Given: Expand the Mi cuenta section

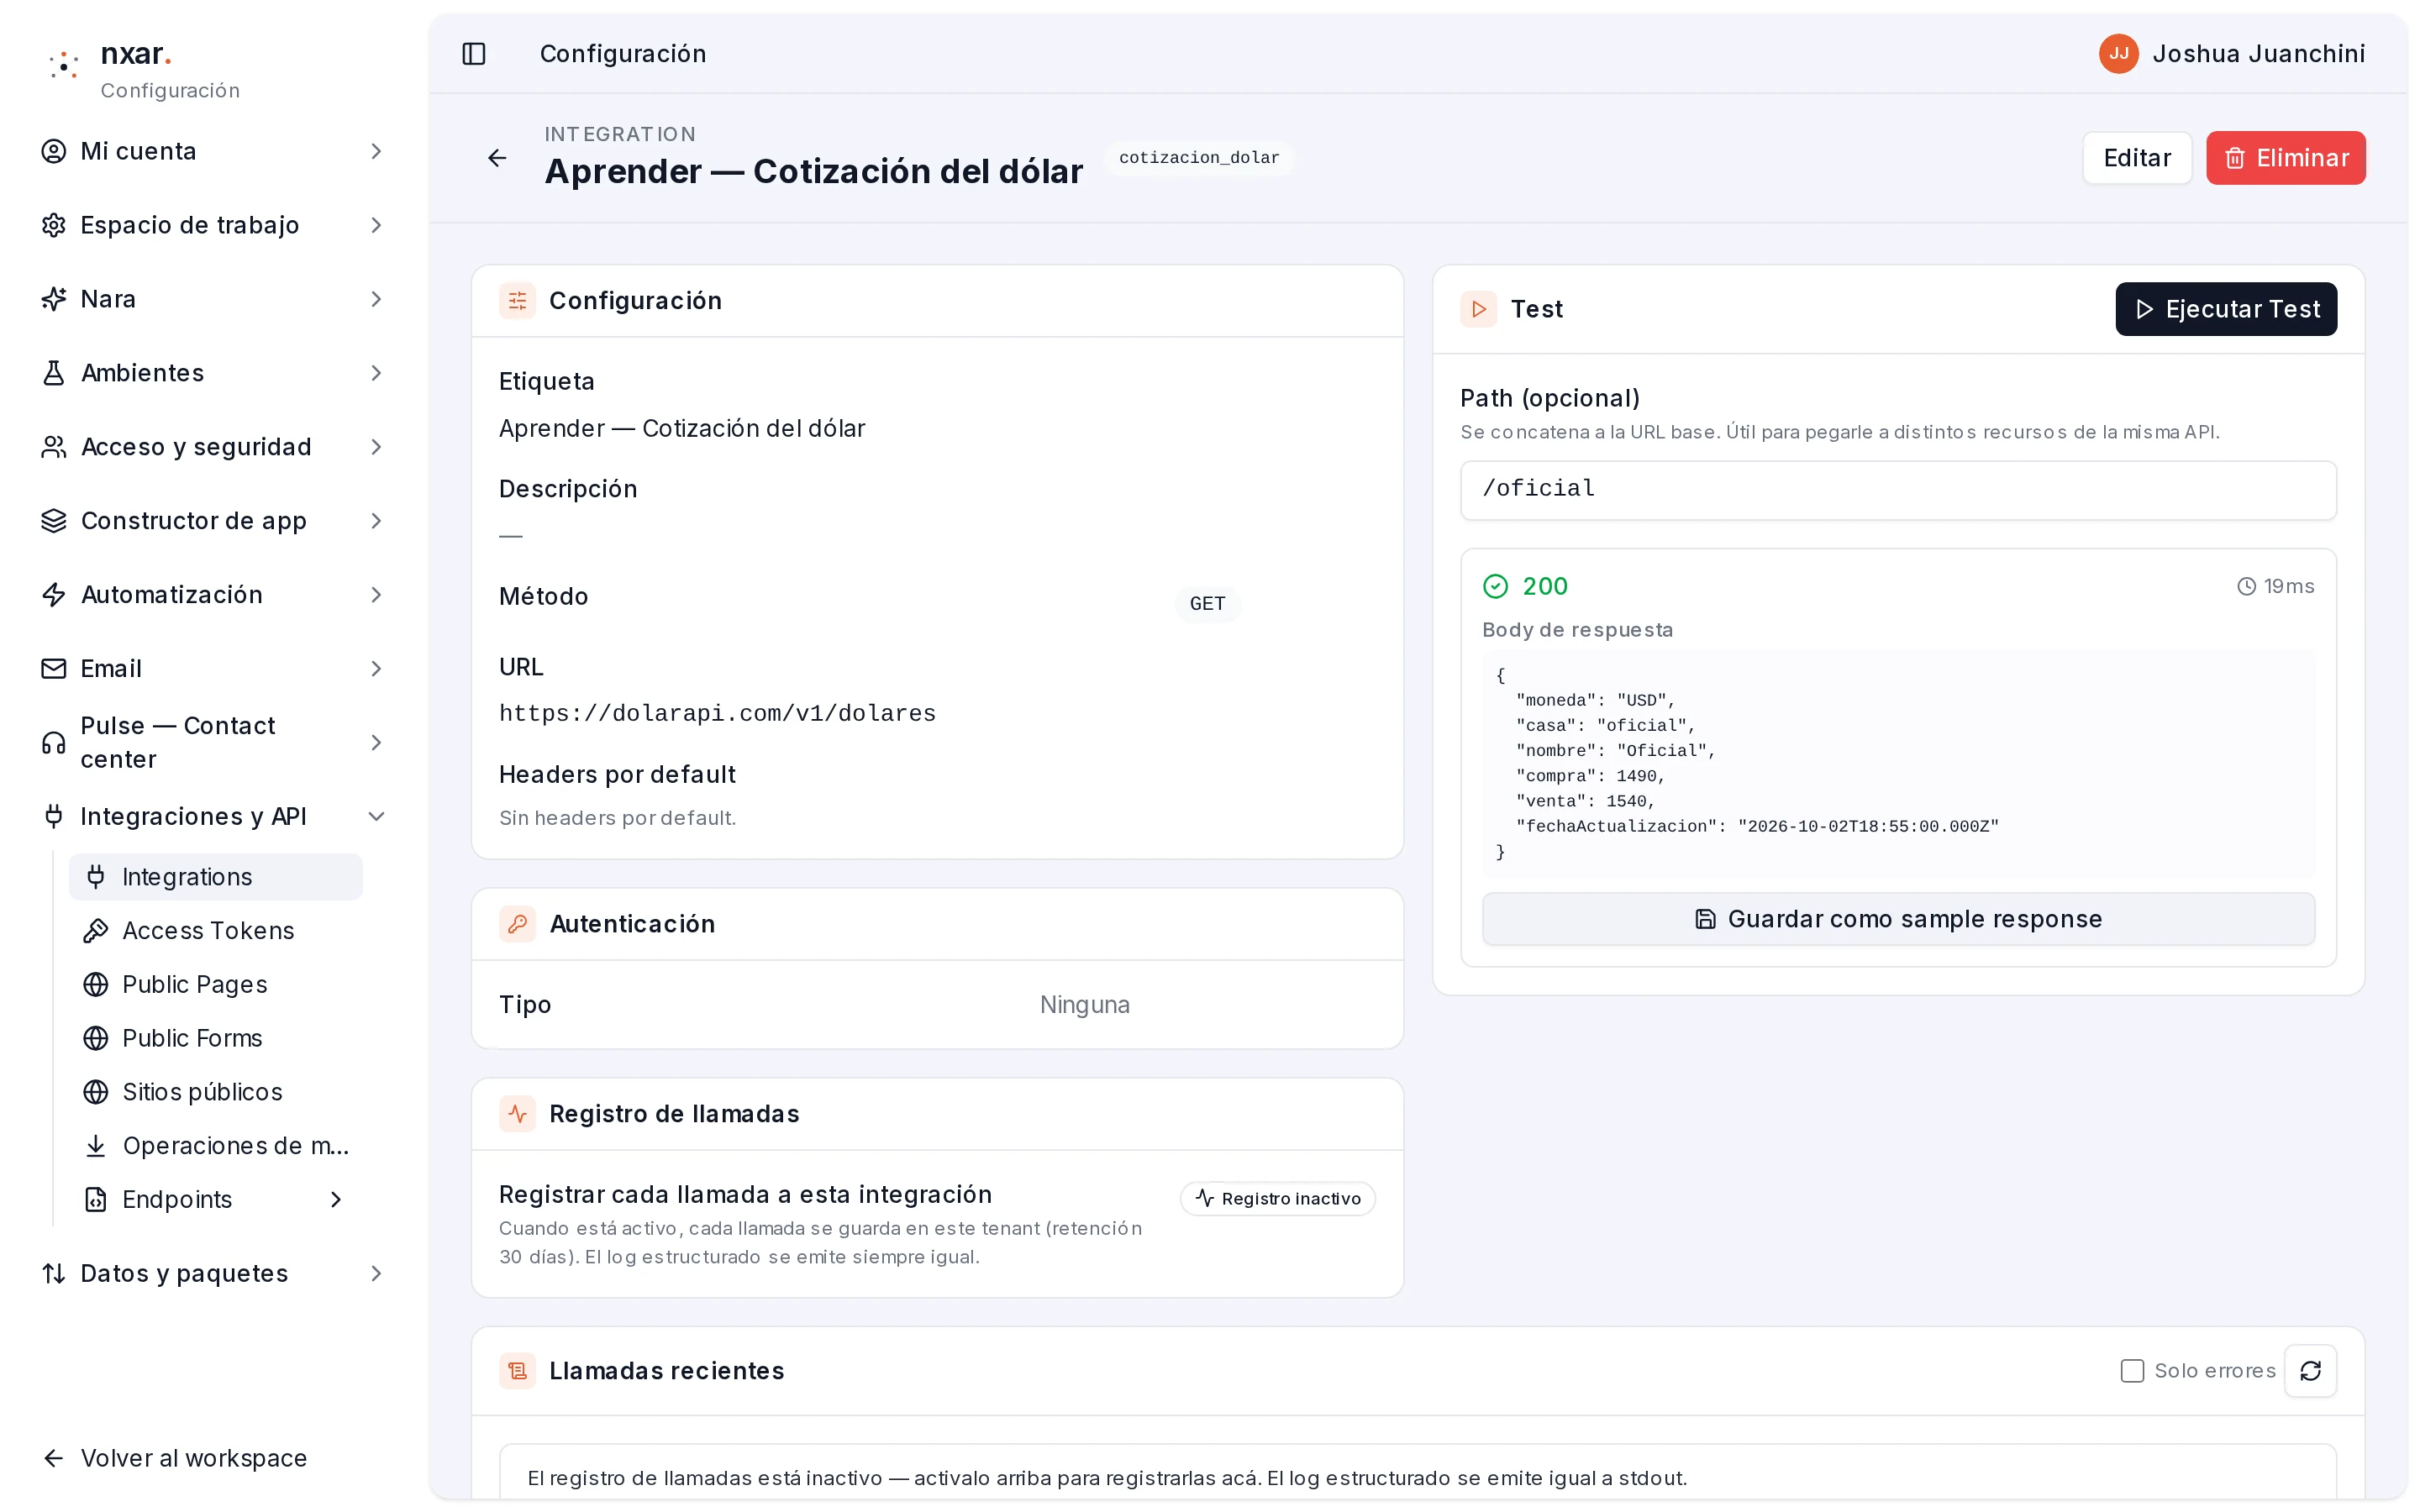Looking at the screenshot, I should 213,152.
